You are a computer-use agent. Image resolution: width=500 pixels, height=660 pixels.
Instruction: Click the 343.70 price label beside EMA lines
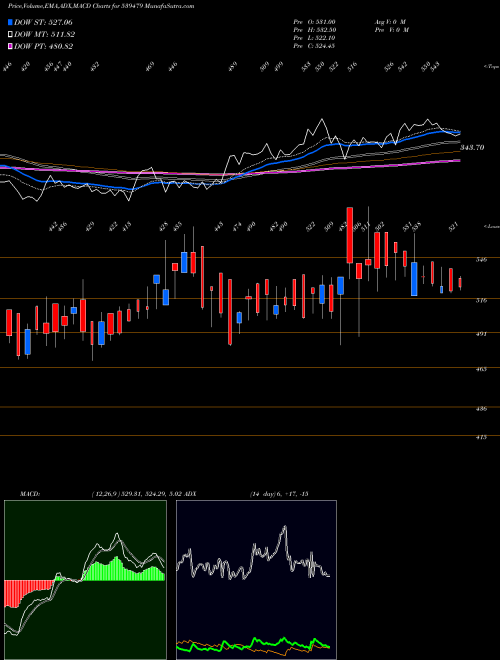[472, 147]
